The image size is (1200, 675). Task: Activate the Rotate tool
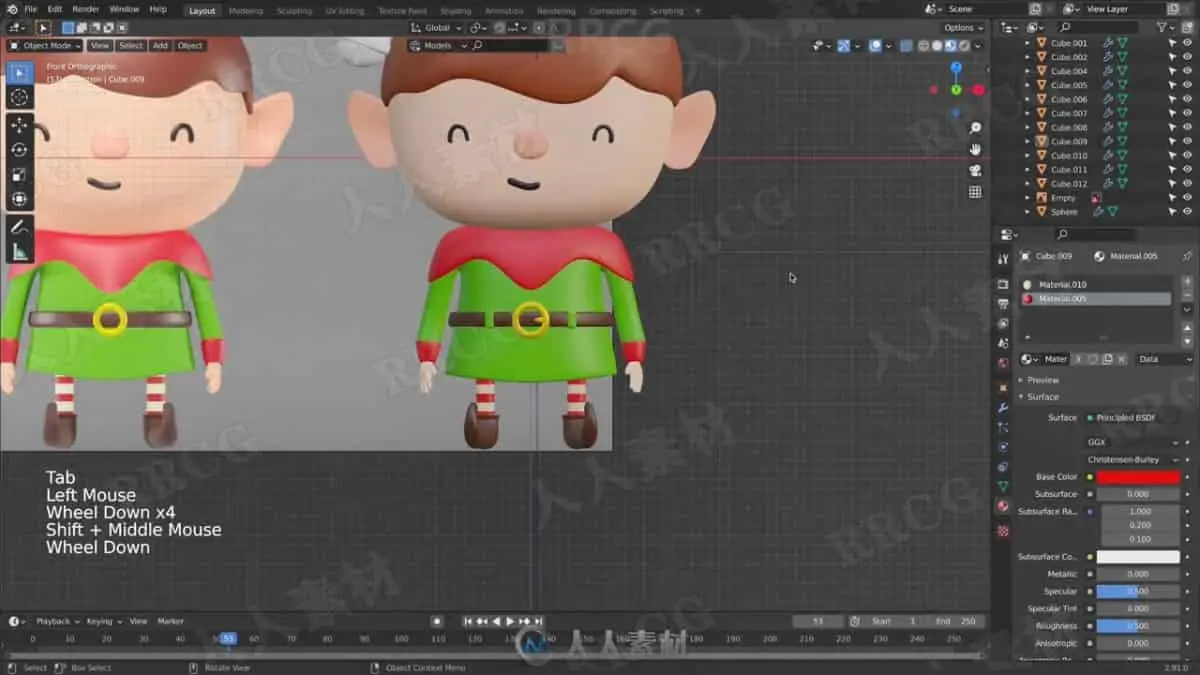click(x=19, y=150)
